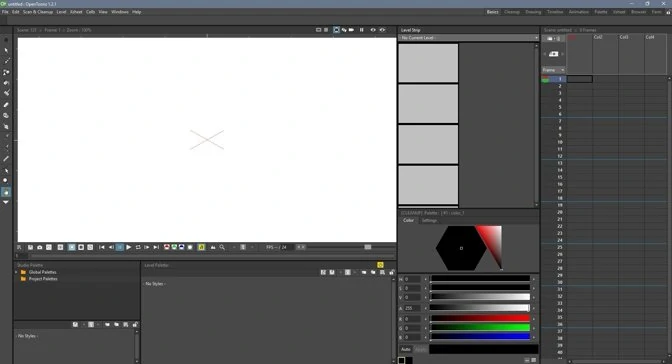The image size is (672, 364).
Task: Click the magnifier Locator icon
Action: 222,247
